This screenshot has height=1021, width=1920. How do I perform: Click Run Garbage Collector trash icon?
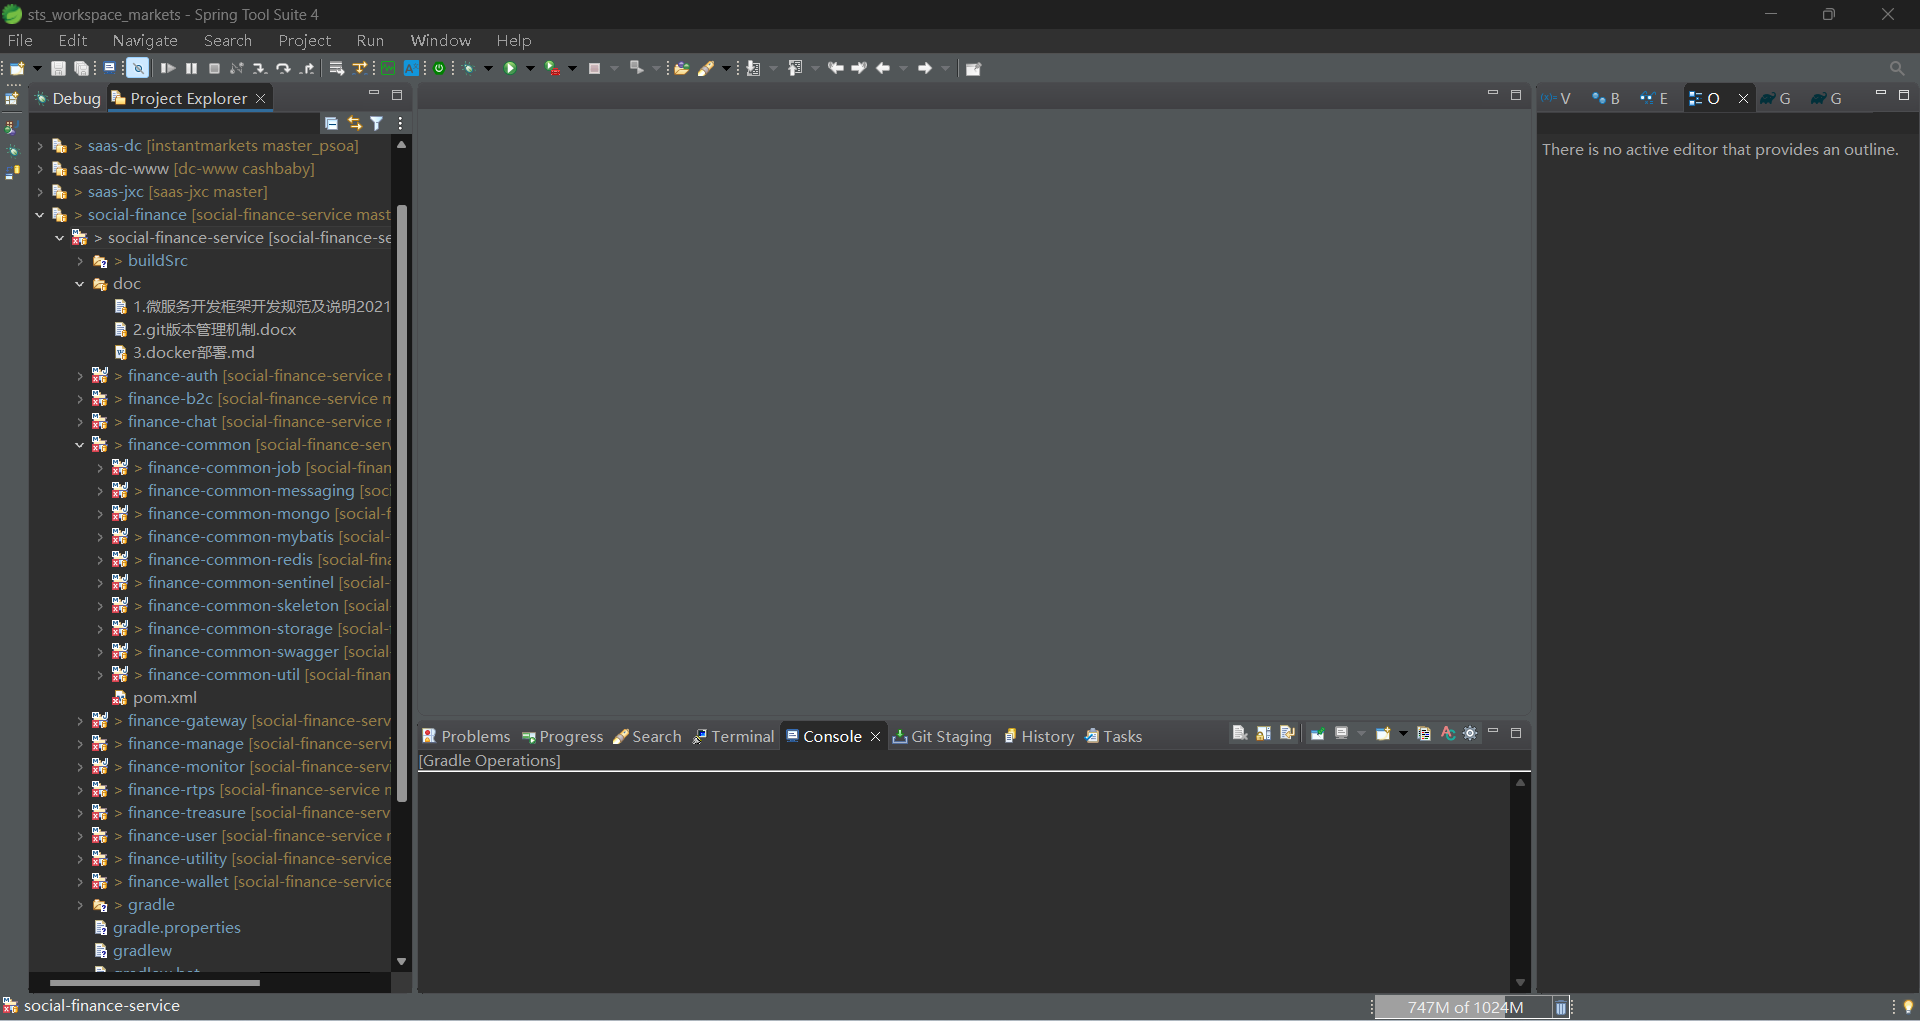[1560, 1008]
